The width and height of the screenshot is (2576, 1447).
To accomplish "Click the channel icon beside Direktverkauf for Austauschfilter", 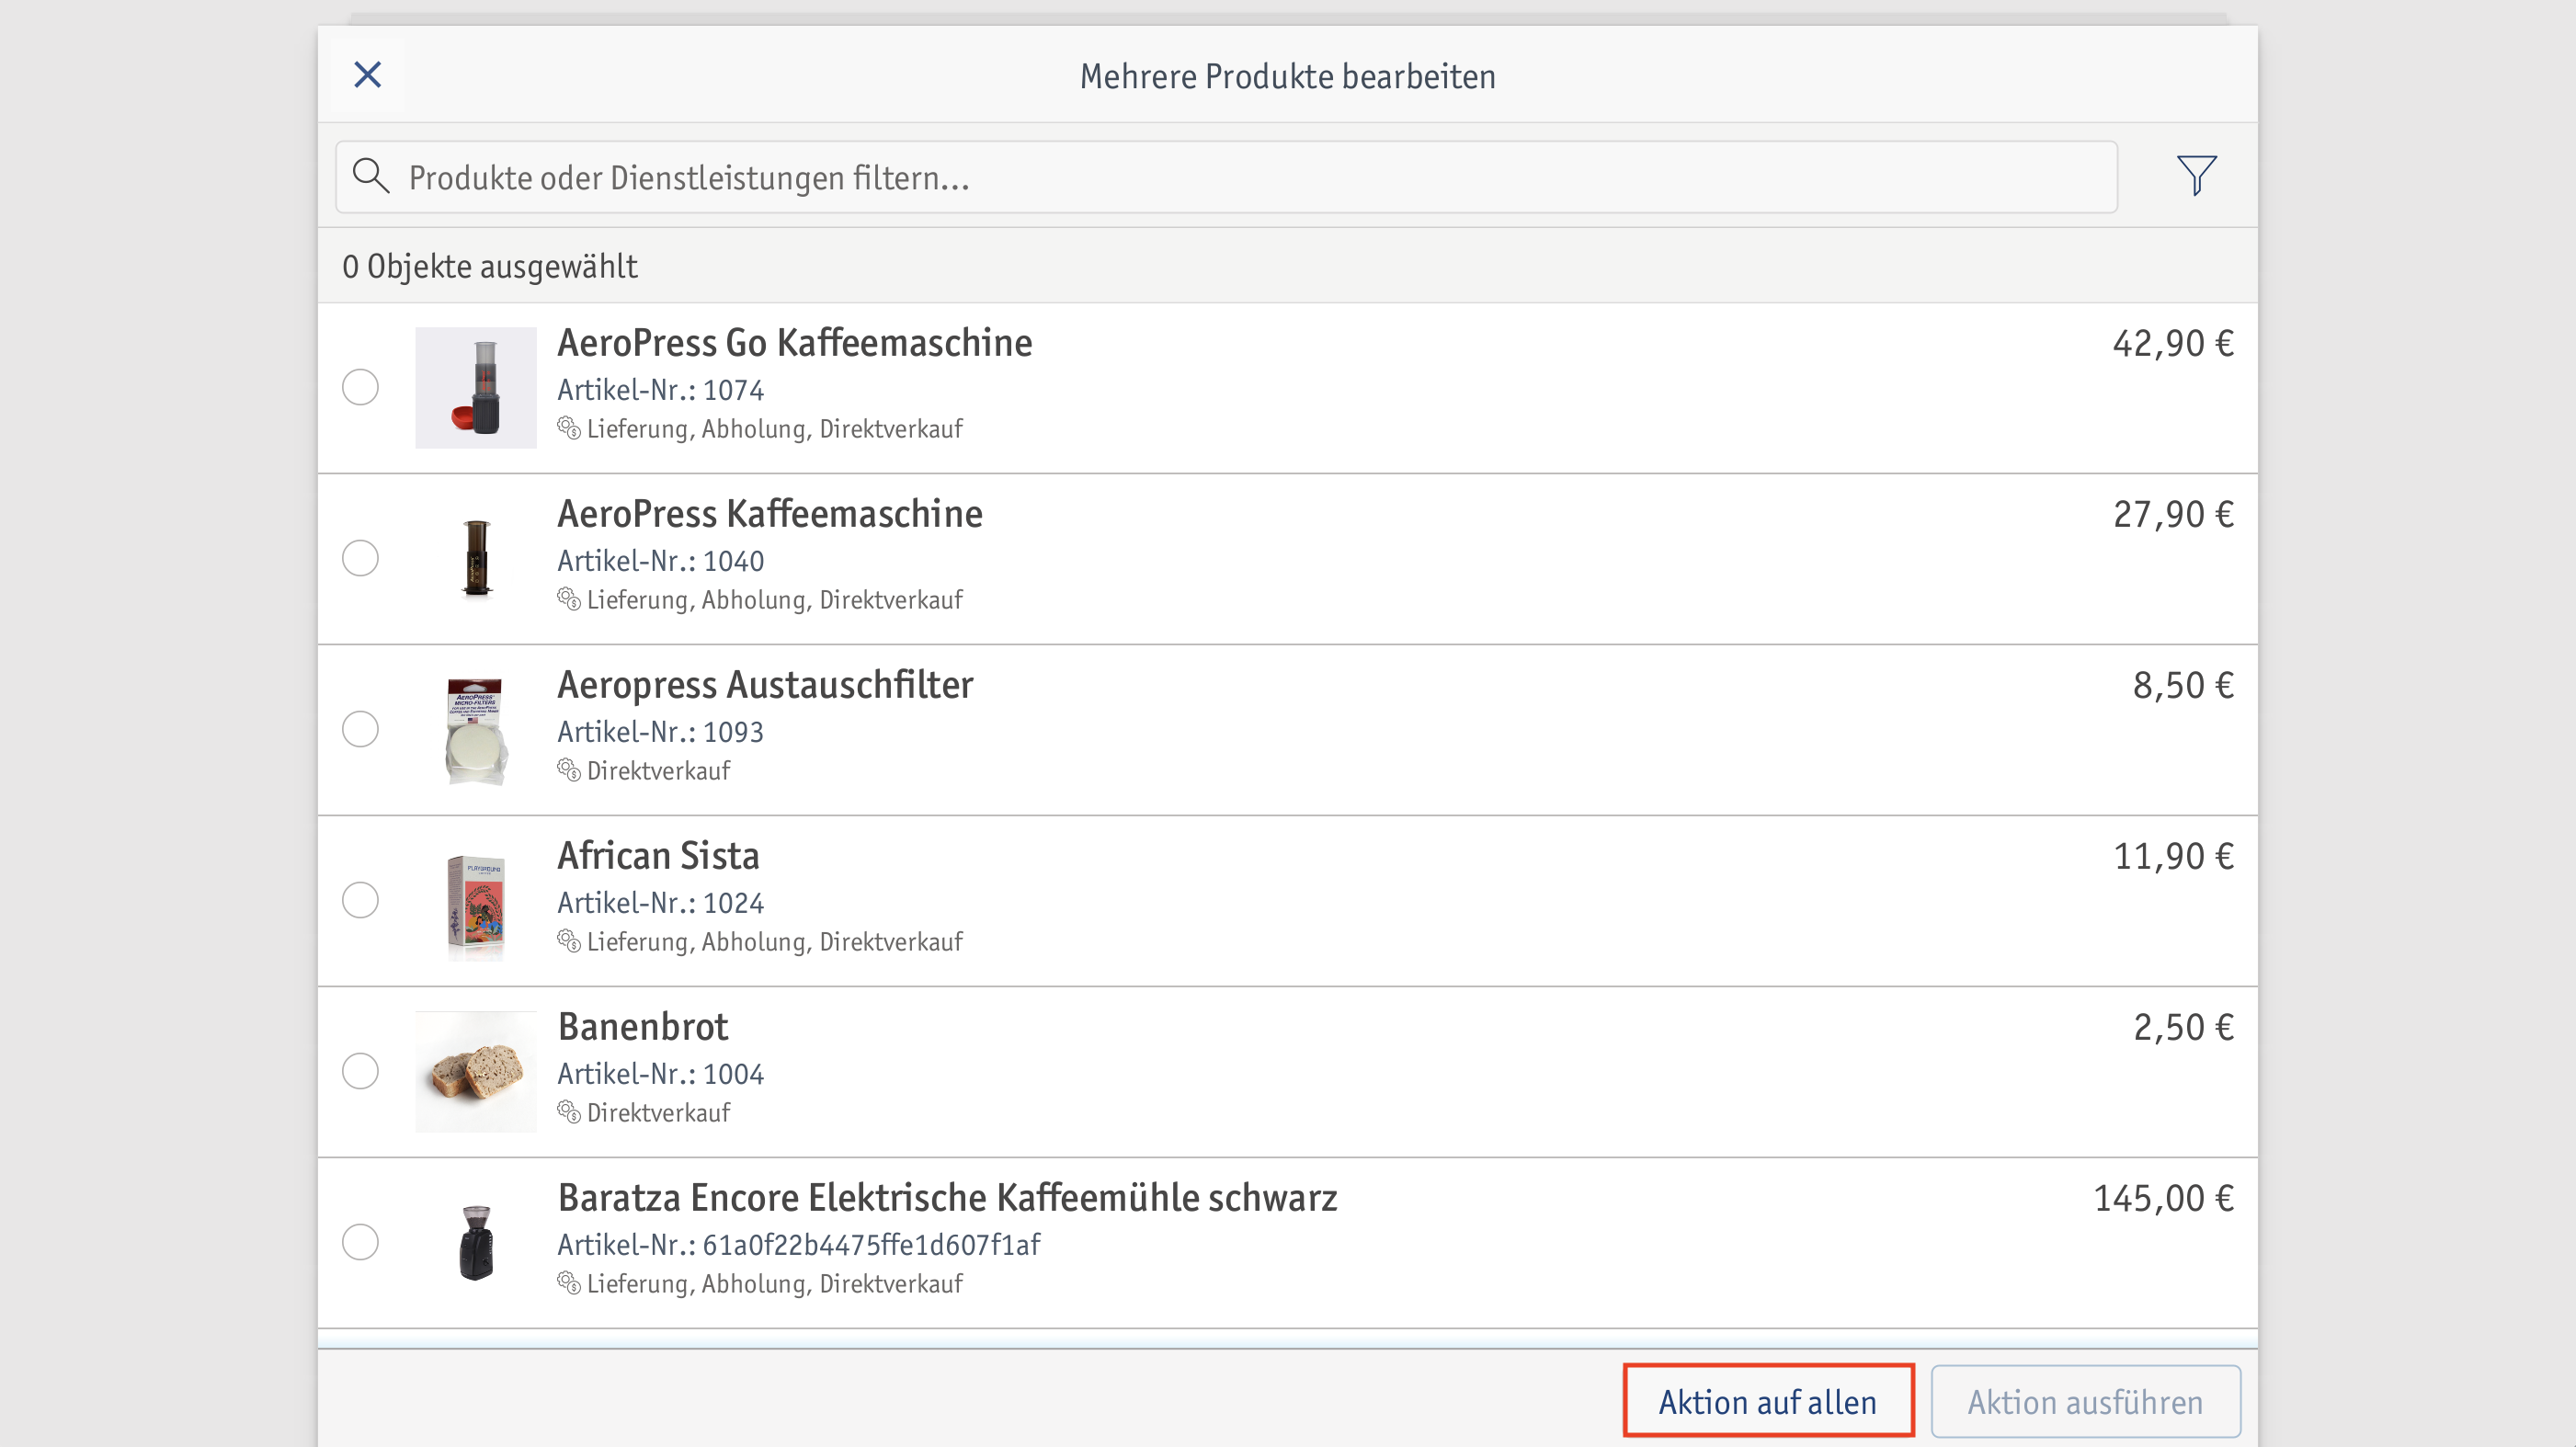I will coord(569,770).
